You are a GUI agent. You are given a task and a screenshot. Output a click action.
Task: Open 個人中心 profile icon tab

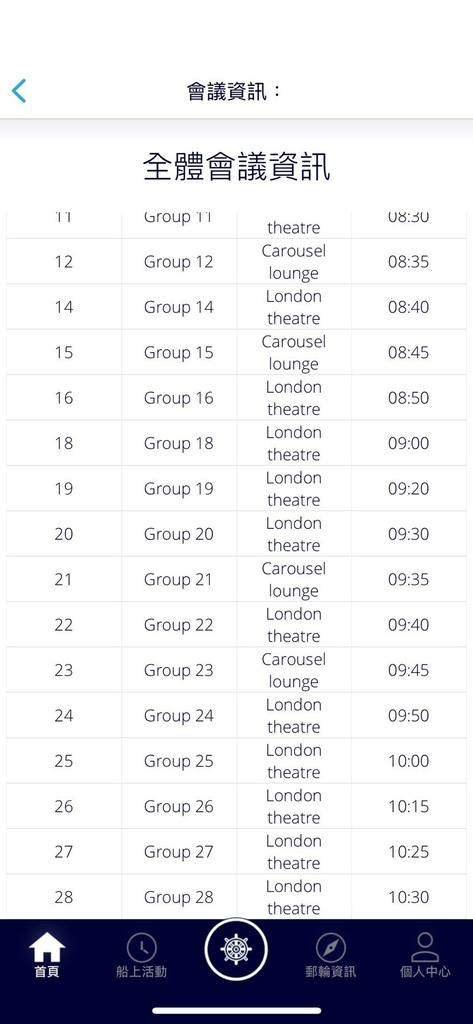pyautogui.click(x=425, y=954)
